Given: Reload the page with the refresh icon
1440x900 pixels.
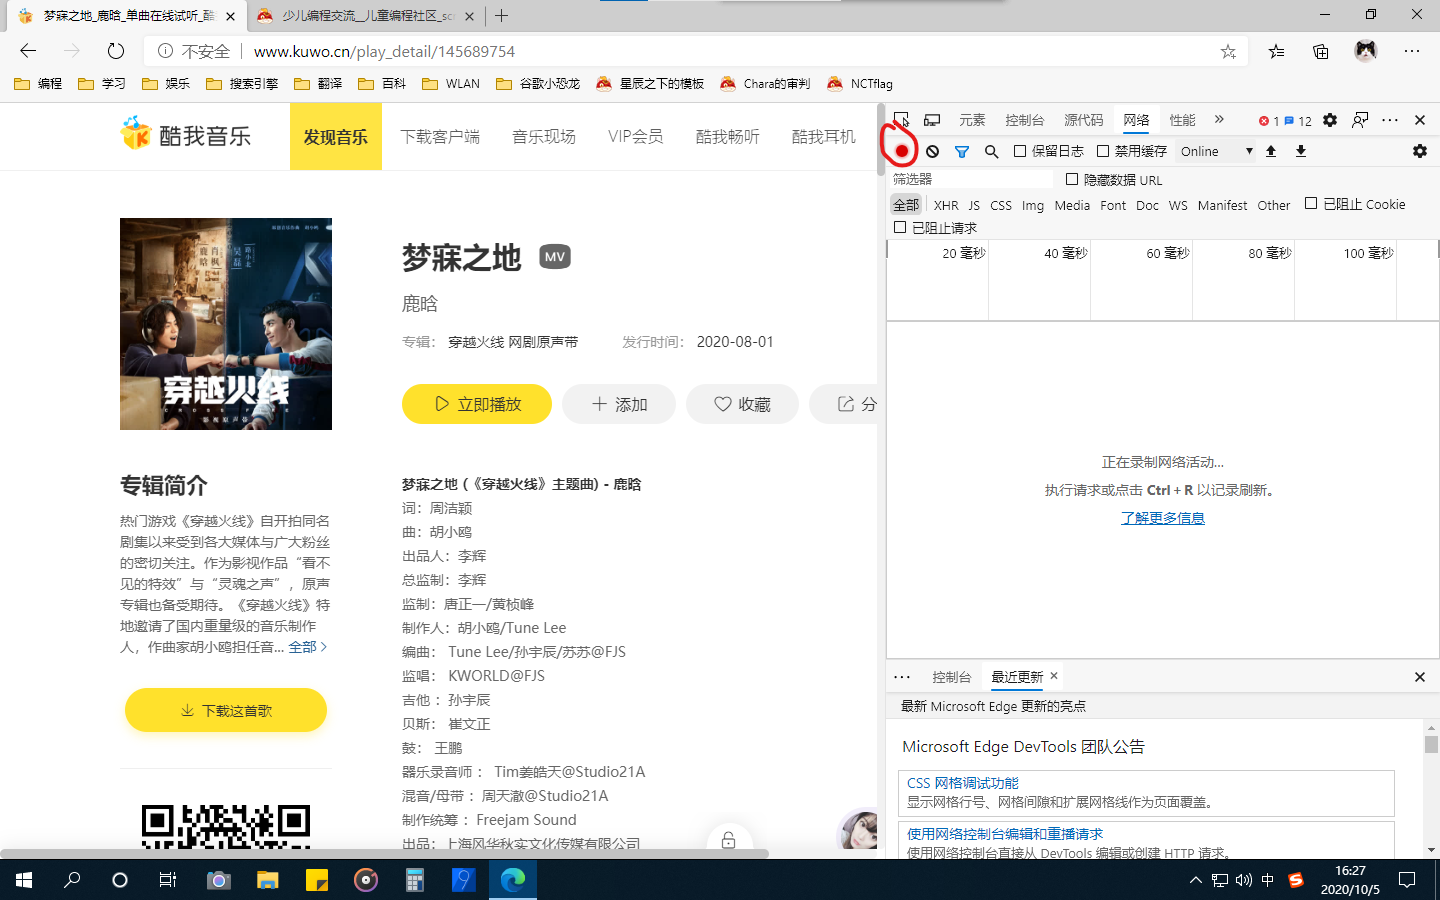Looking at the screenshot, I should click(116, 51).
